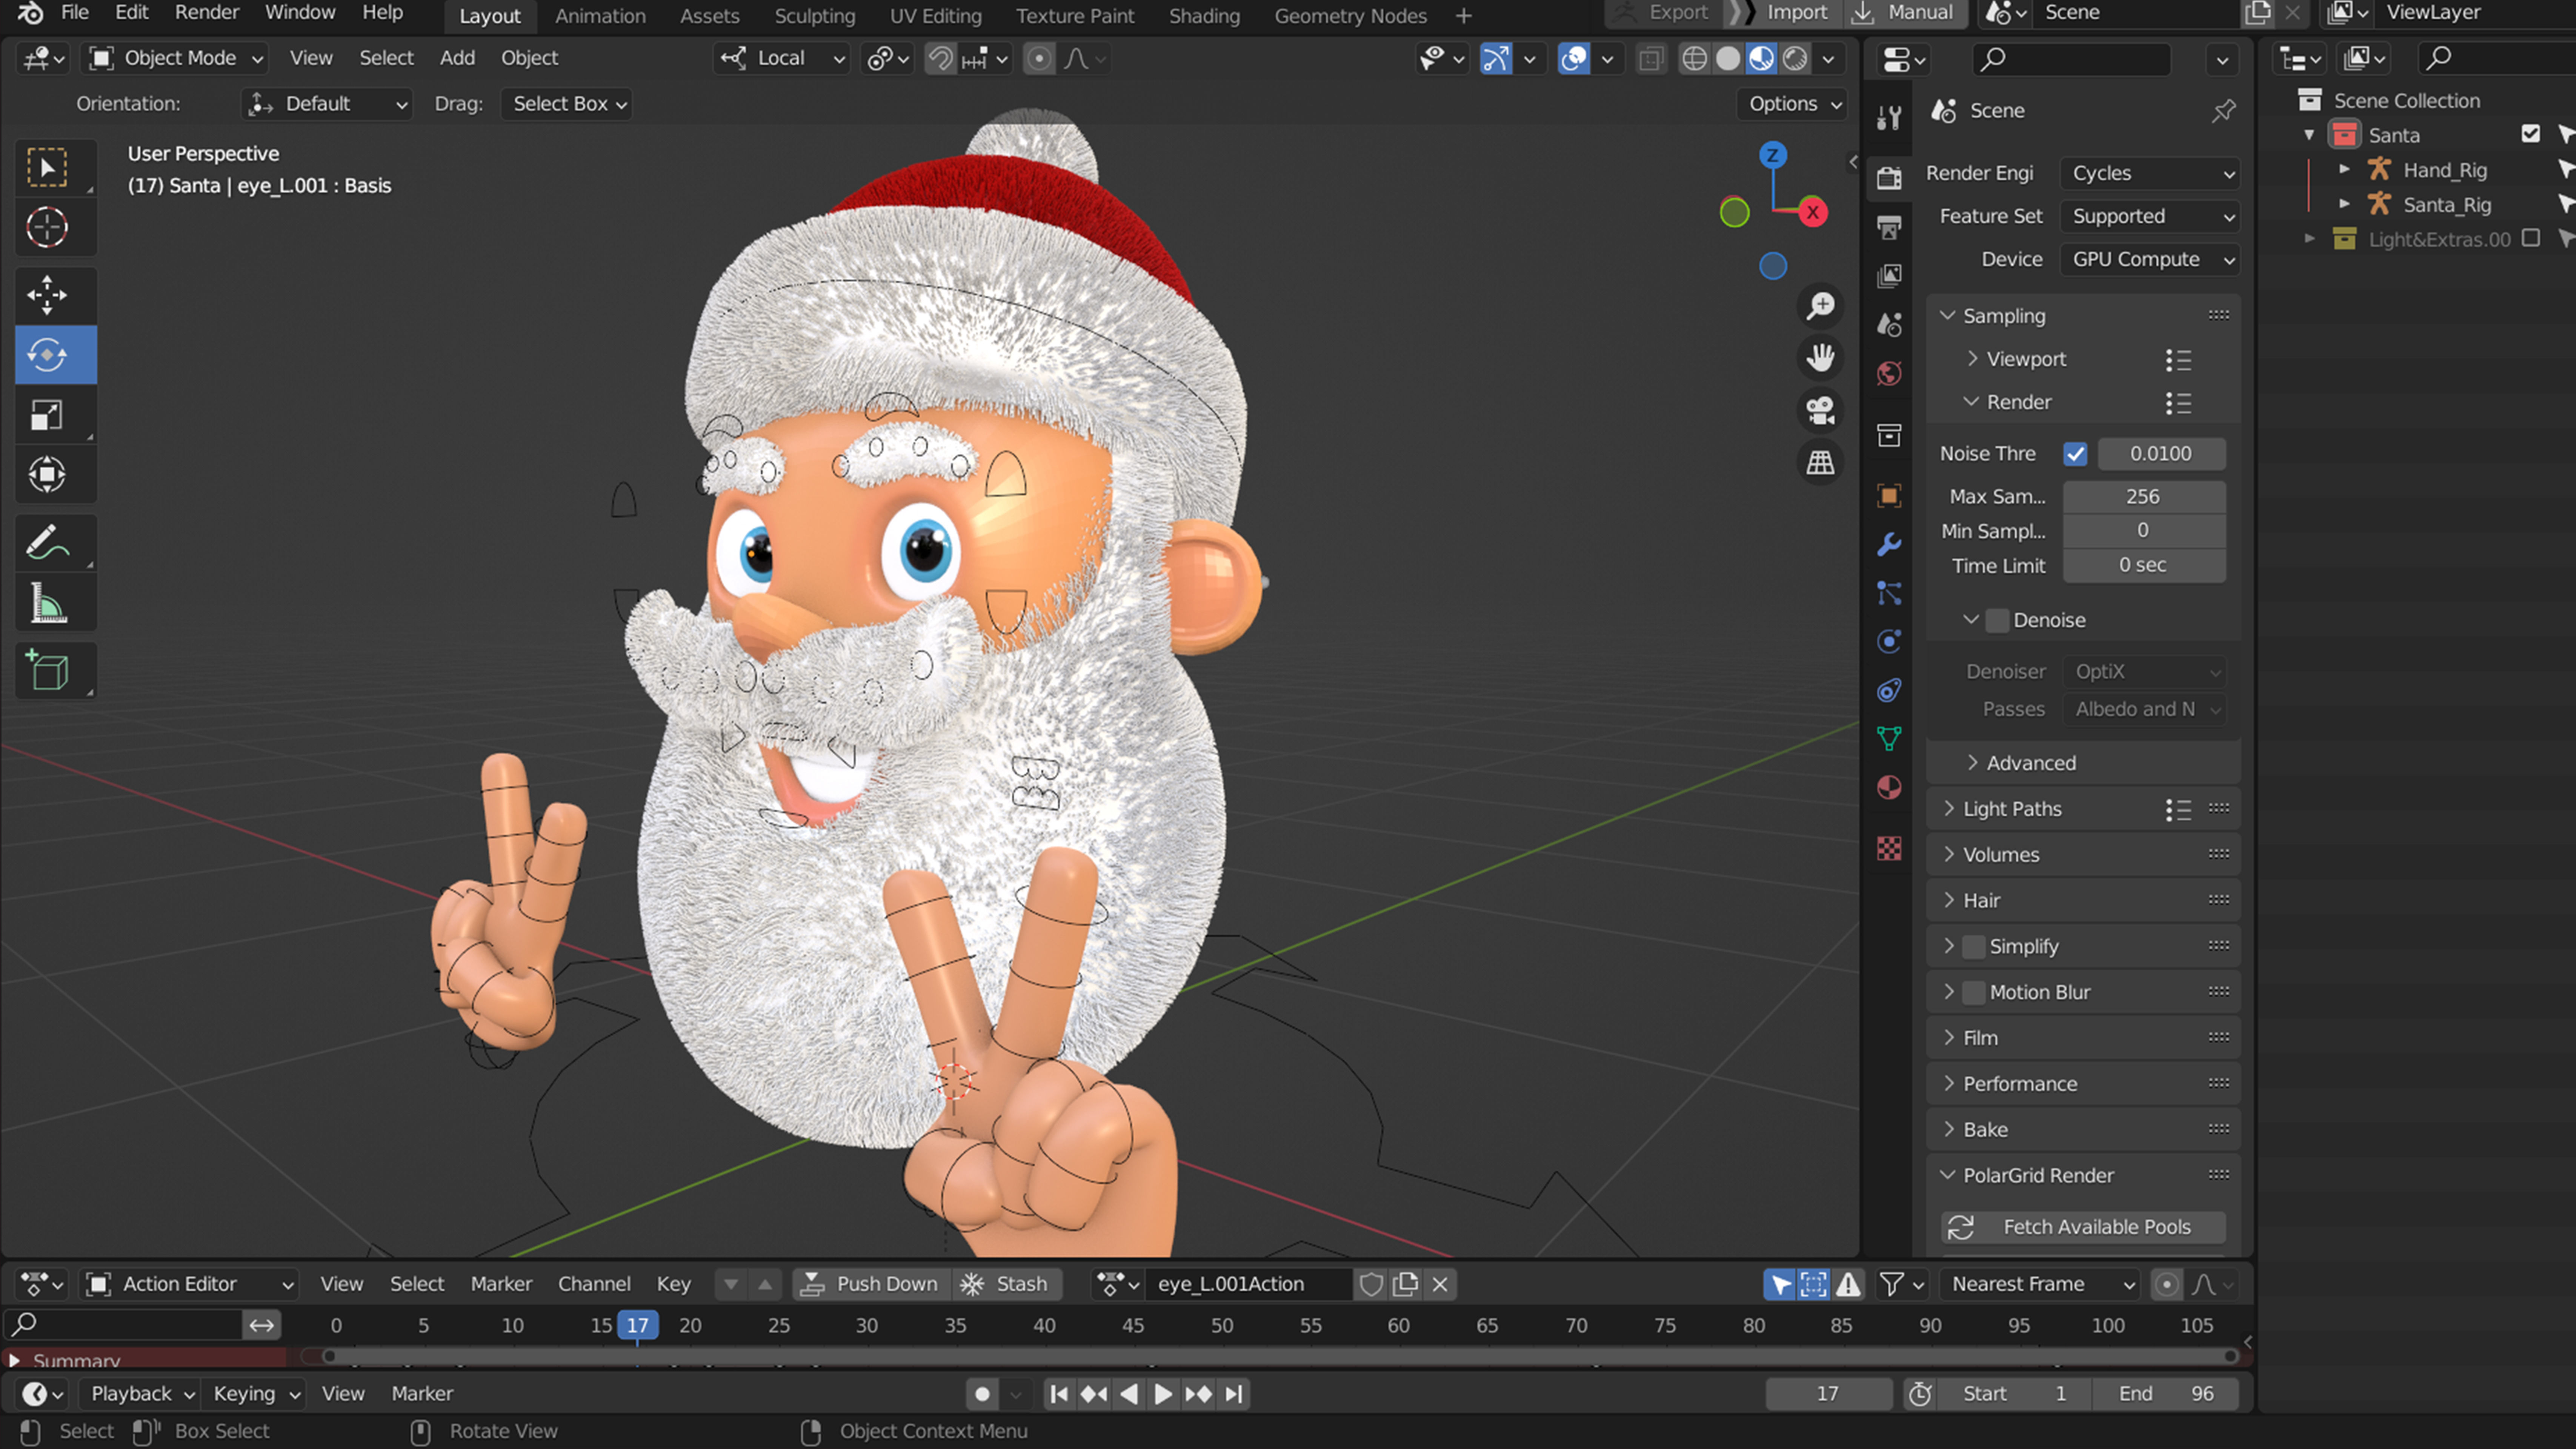Open the View Layer properties tab
2576x1449 pixels.
1888,276
